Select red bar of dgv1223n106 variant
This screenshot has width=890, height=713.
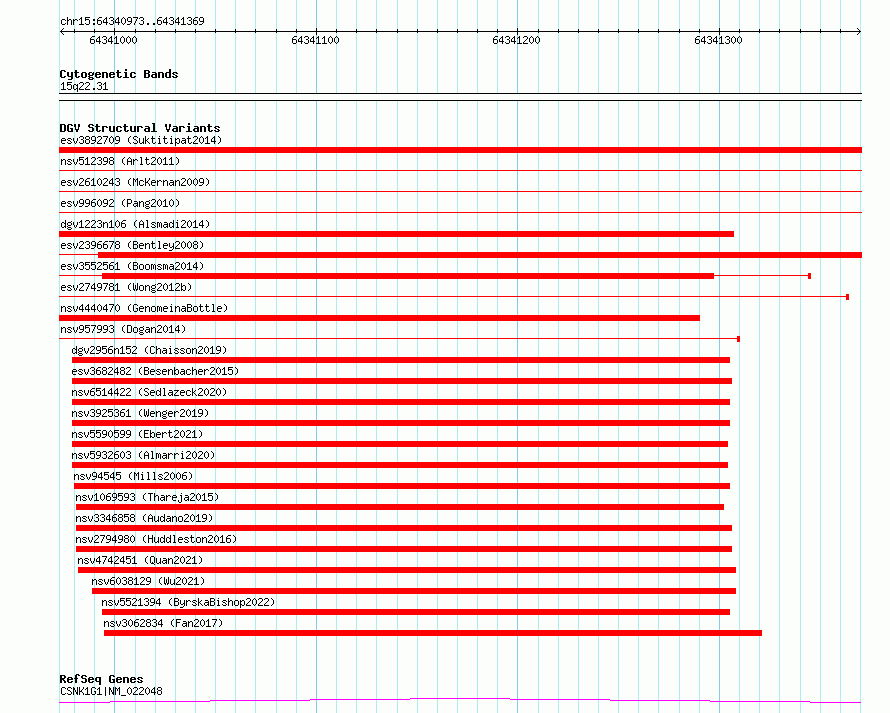[x=396, y=234]
